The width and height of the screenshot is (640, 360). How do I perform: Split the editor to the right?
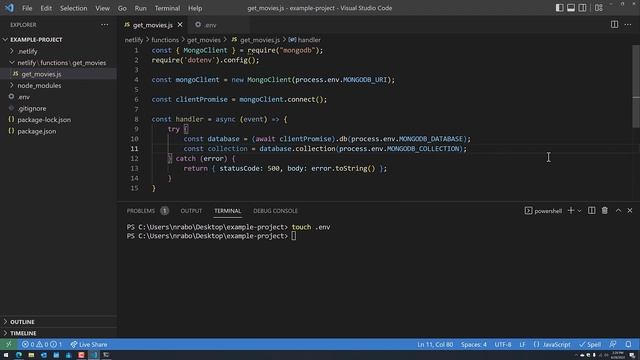tap(614, 24)
